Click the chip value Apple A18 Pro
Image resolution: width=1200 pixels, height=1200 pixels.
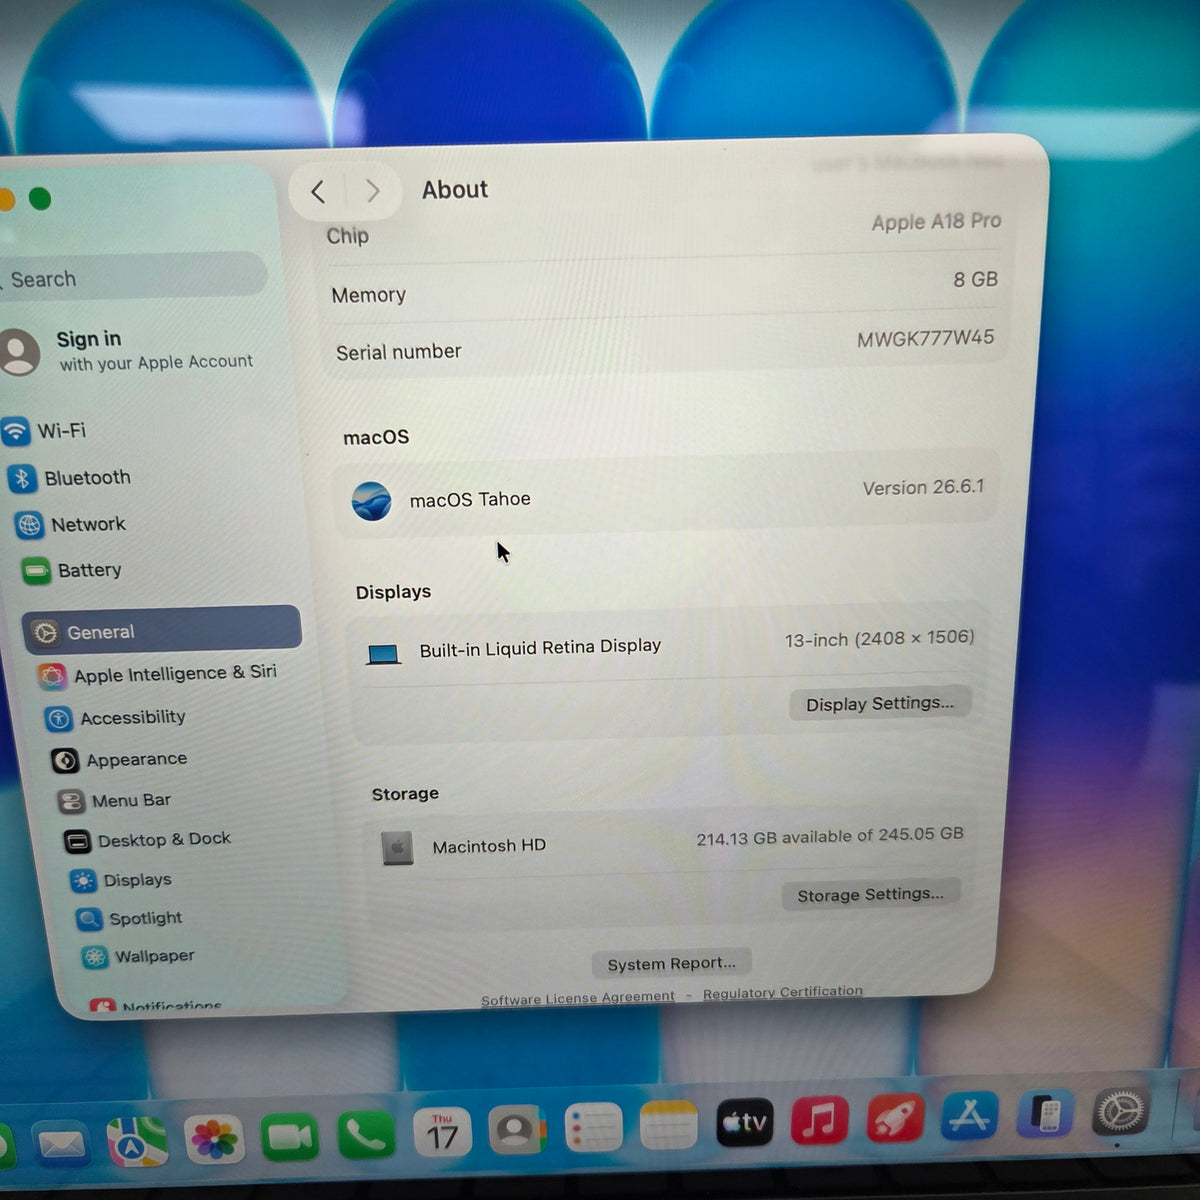pos(936,221)
